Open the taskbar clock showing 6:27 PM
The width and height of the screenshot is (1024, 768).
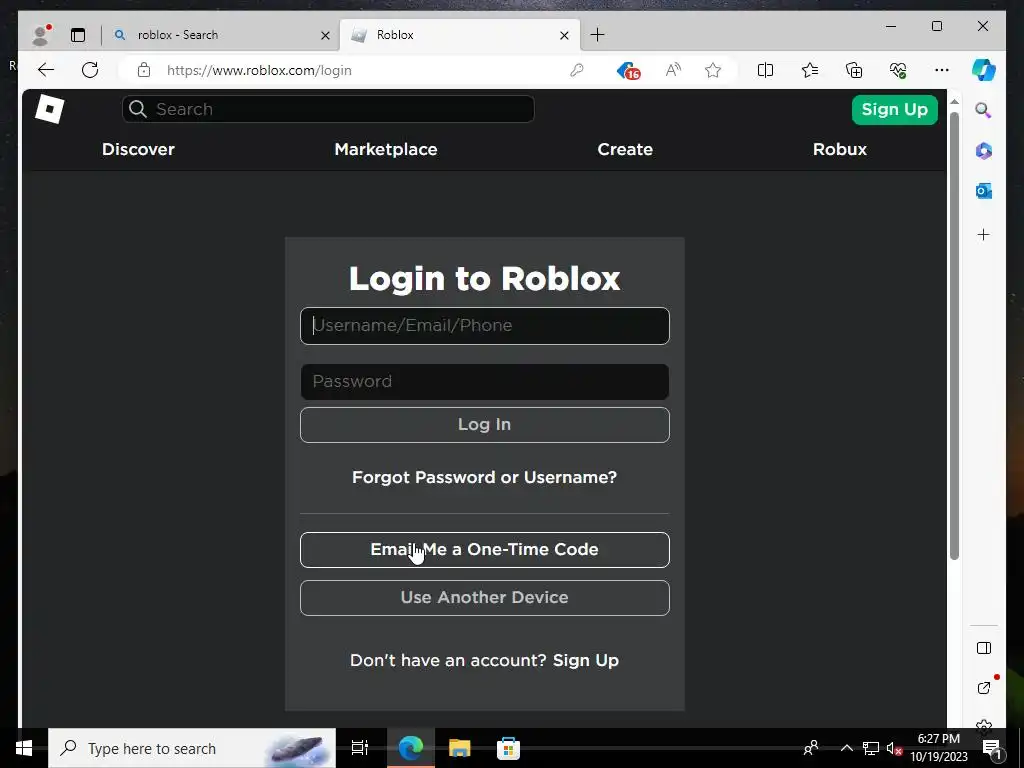pos(939,748)
